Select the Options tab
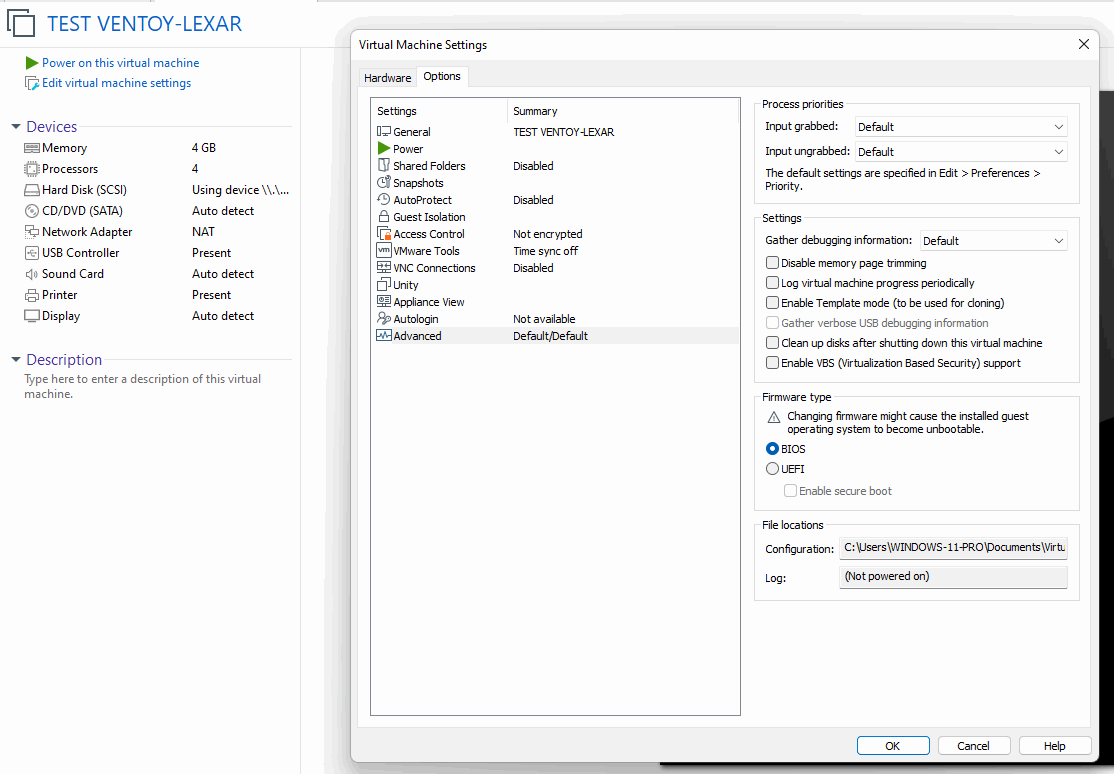This screenshot has width=1114, height=774. tap(442, 76)
